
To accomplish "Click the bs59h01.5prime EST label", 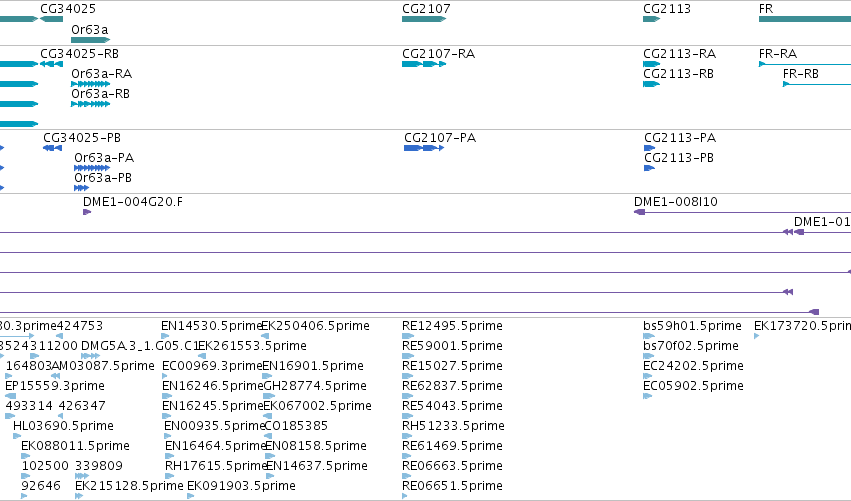I will tap(692, 326).
